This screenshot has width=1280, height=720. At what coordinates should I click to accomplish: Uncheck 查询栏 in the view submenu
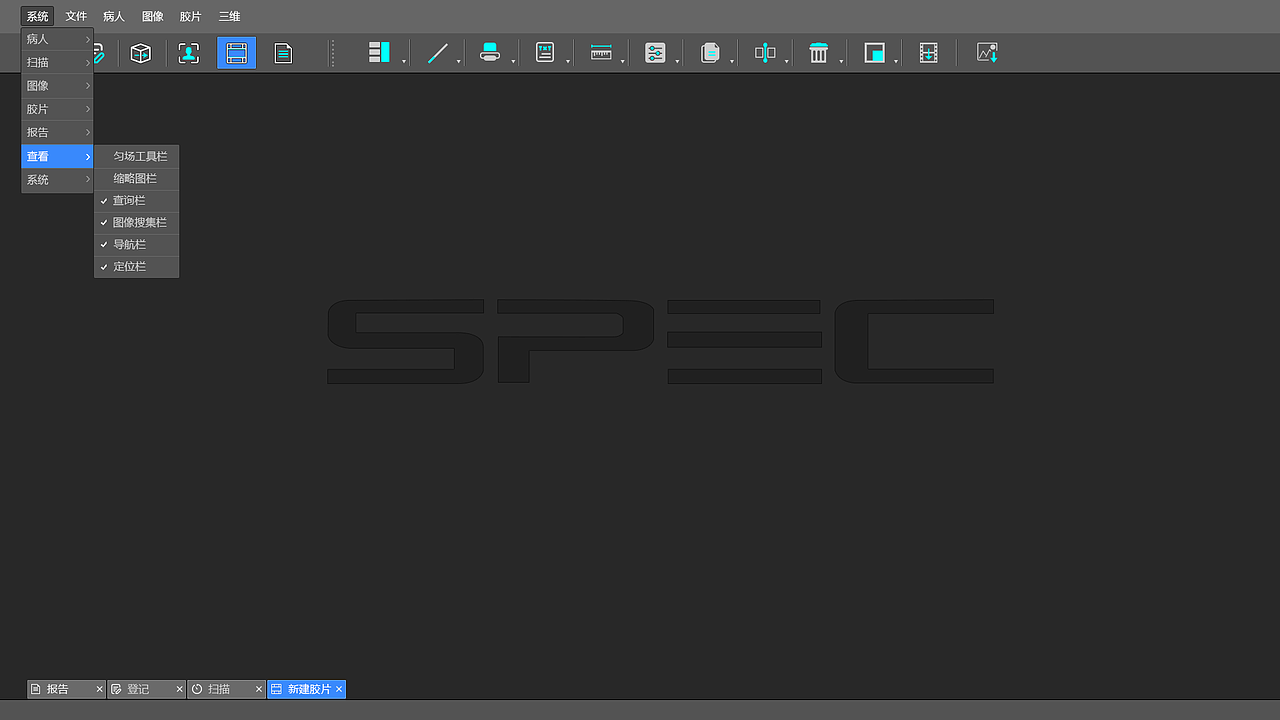[x=137, y=201]
